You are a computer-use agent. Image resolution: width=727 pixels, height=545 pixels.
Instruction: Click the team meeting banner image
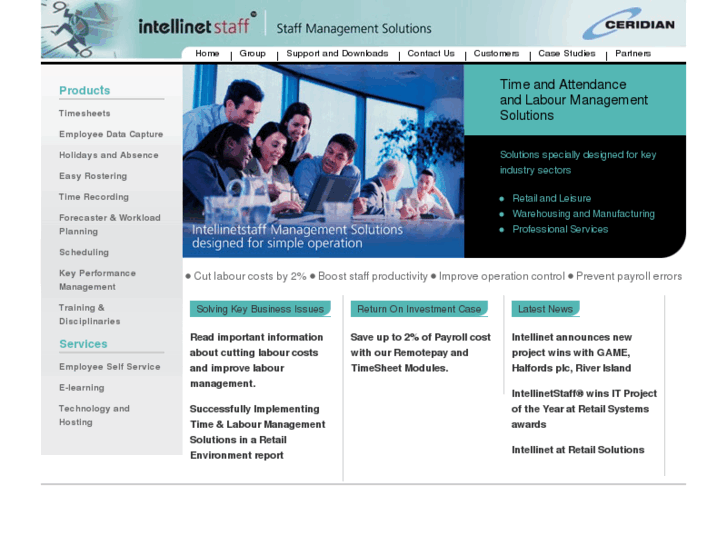coord(323,160)
